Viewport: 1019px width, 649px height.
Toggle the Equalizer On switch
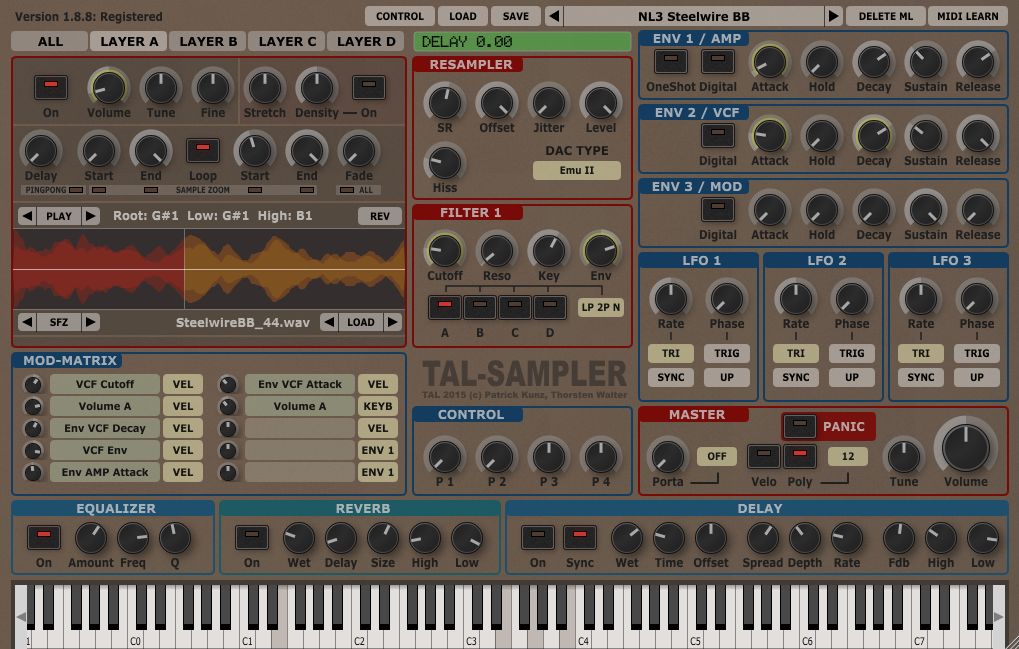click(x=44, y=537)
